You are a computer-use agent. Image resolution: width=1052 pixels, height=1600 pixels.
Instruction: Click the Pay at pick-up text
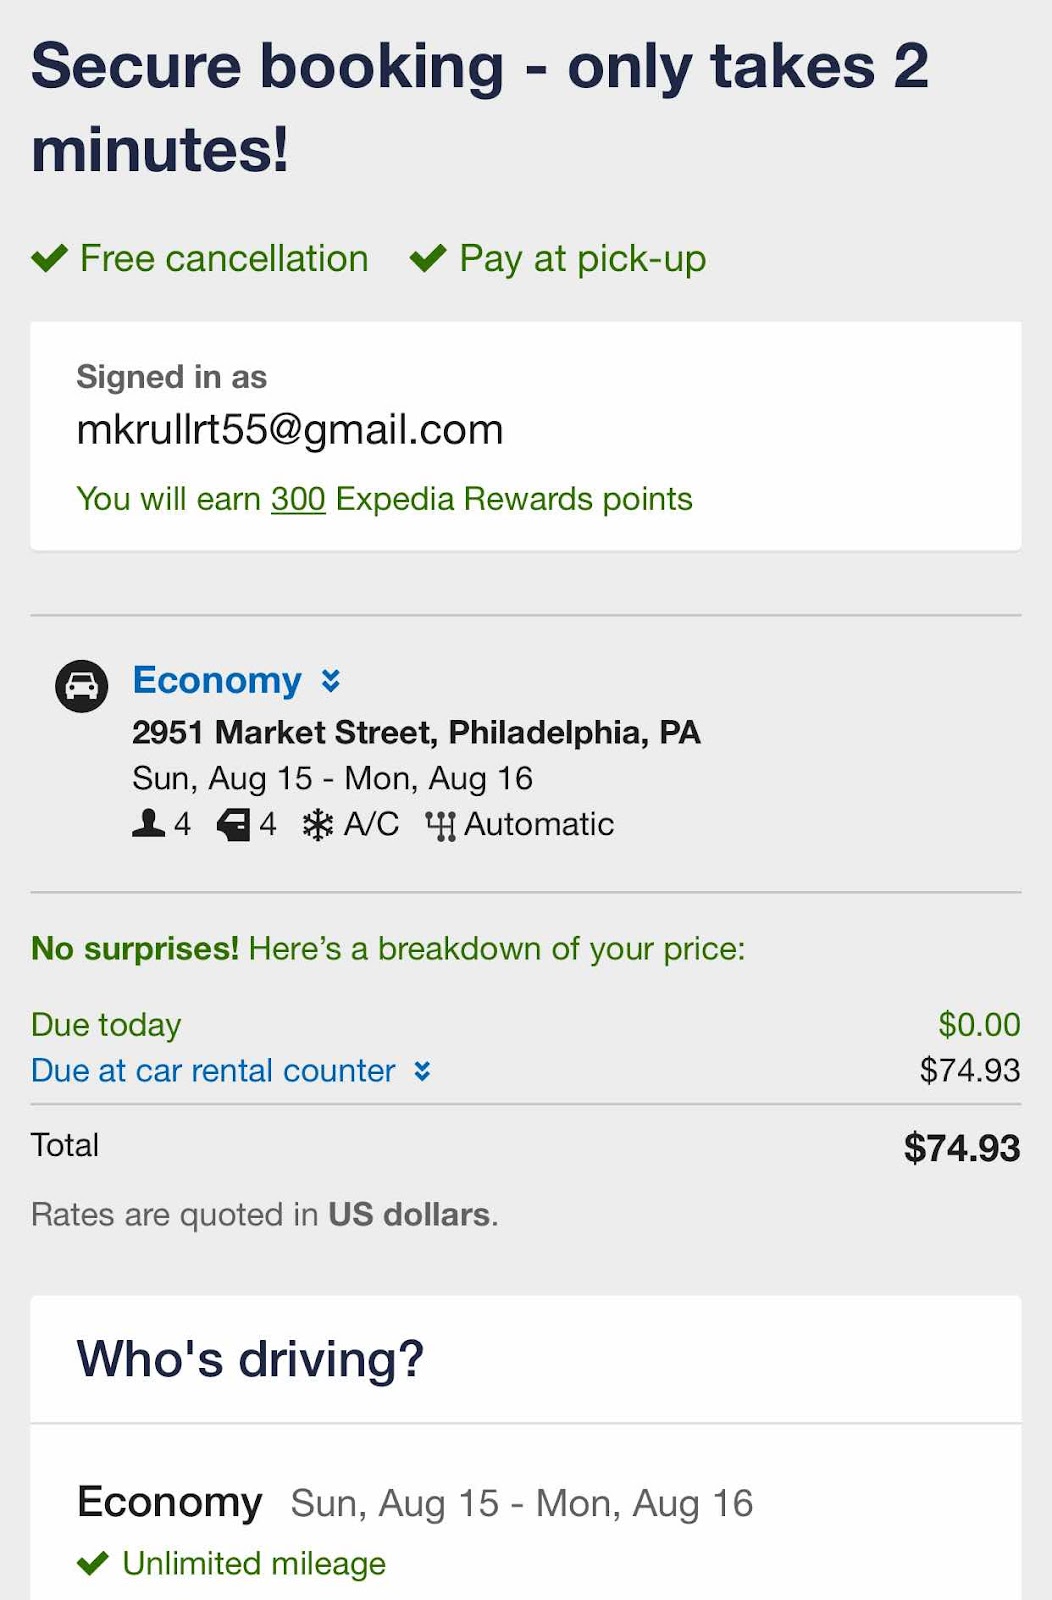(582, 258)
